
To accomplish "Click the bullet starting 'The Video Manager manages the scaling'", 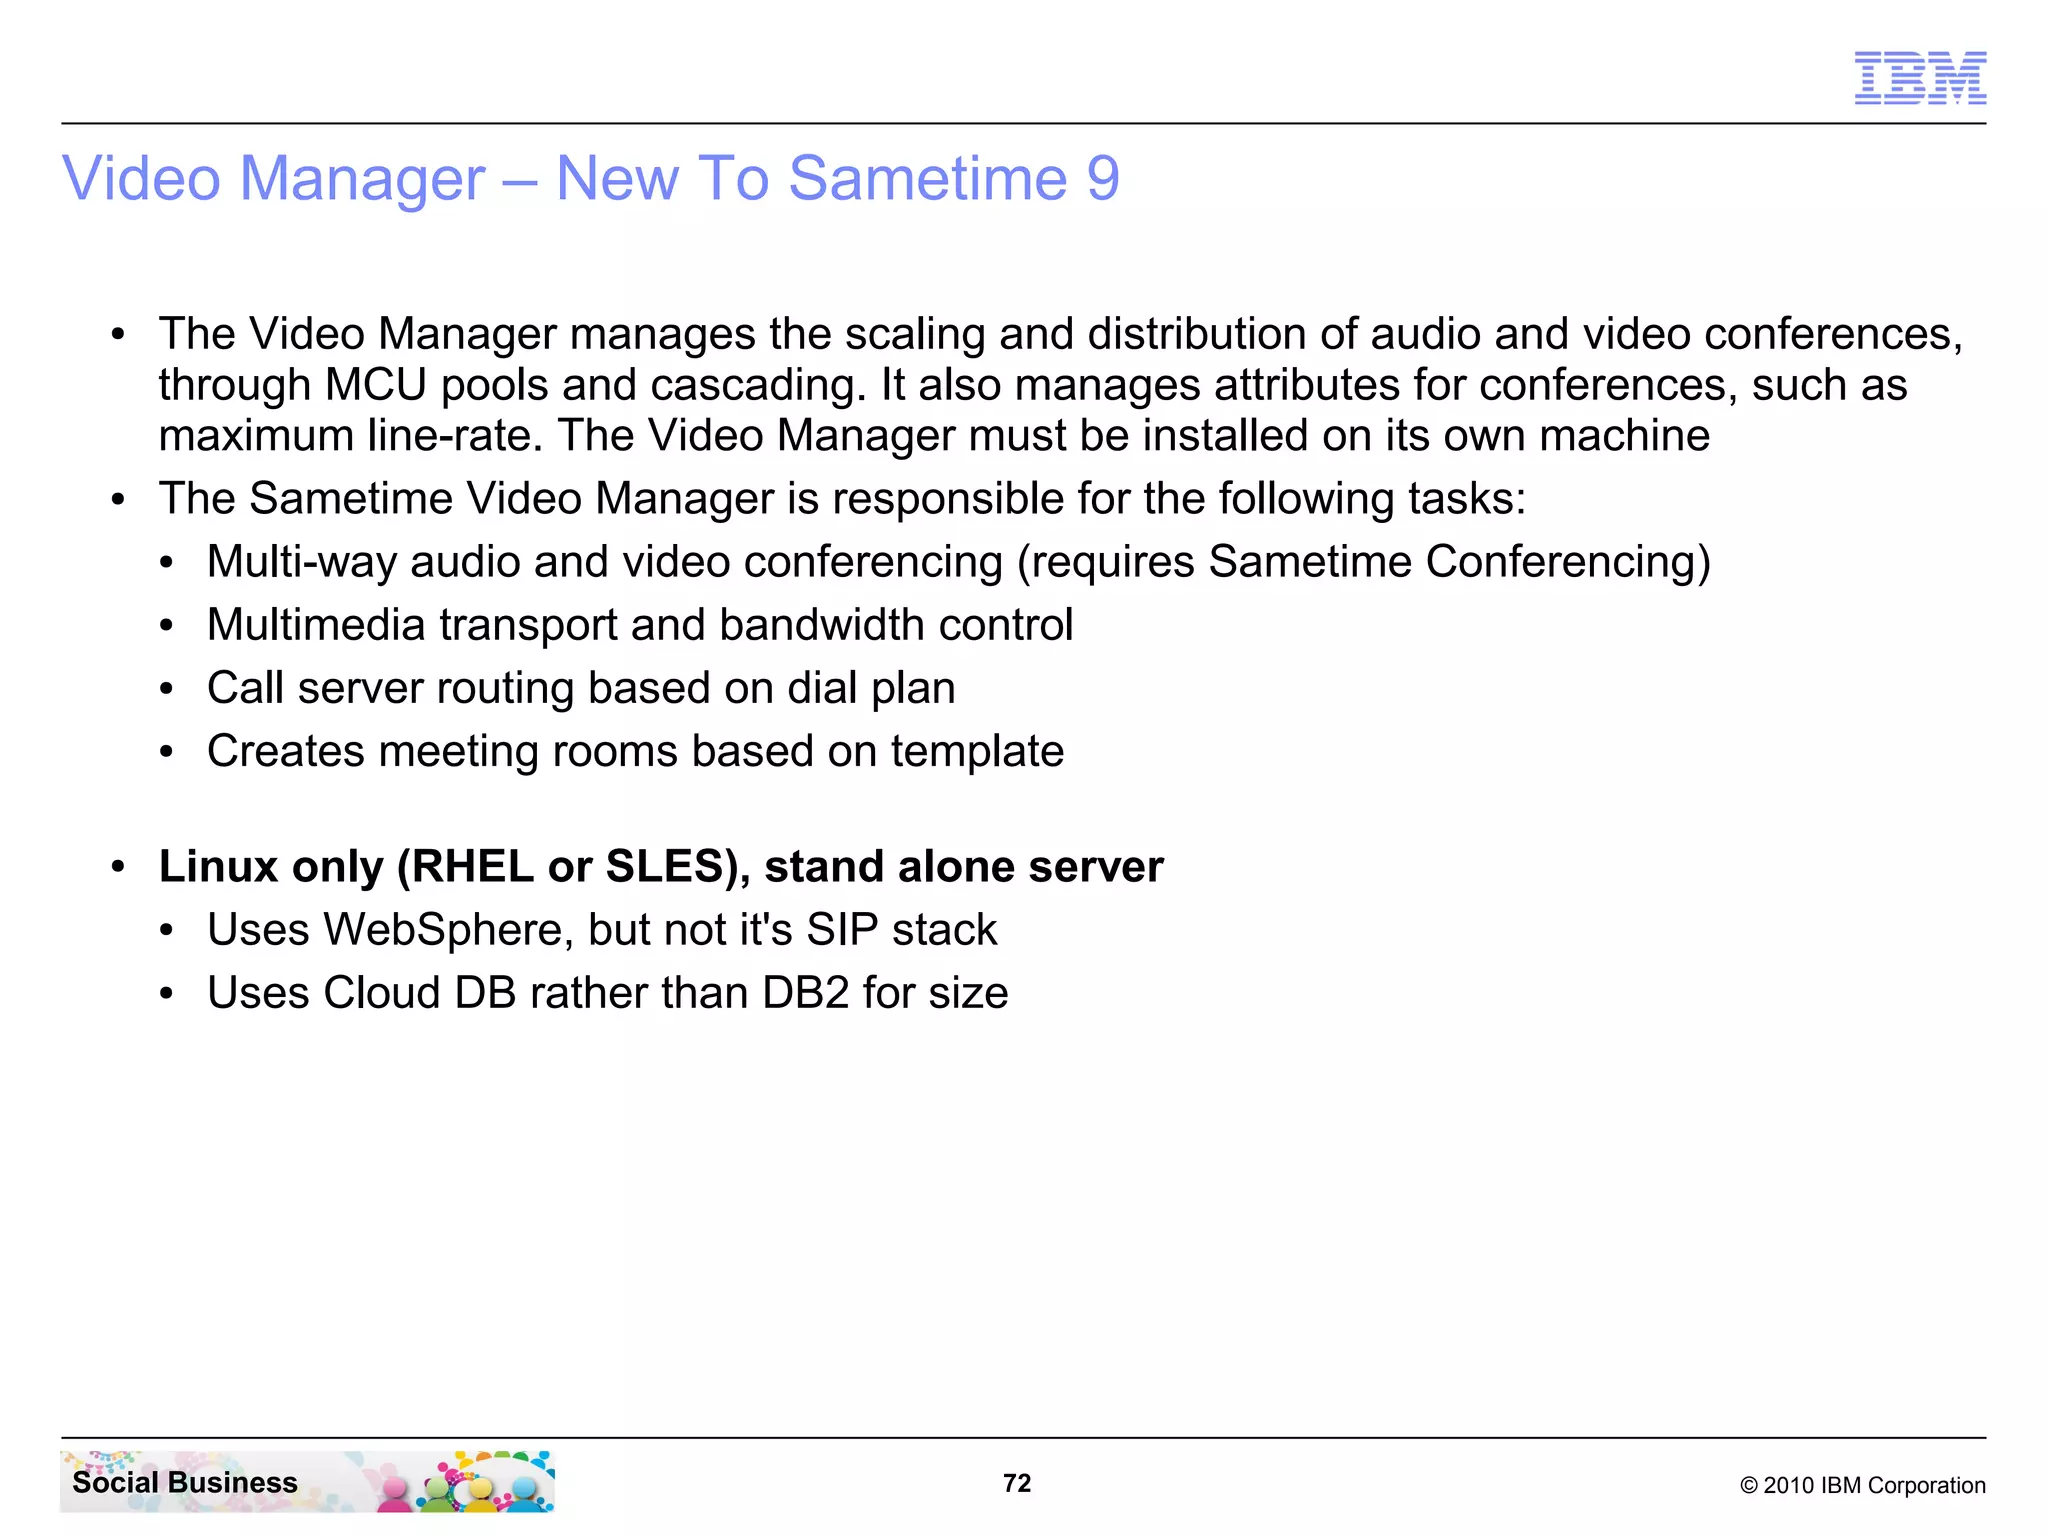I will point(1060,385).
